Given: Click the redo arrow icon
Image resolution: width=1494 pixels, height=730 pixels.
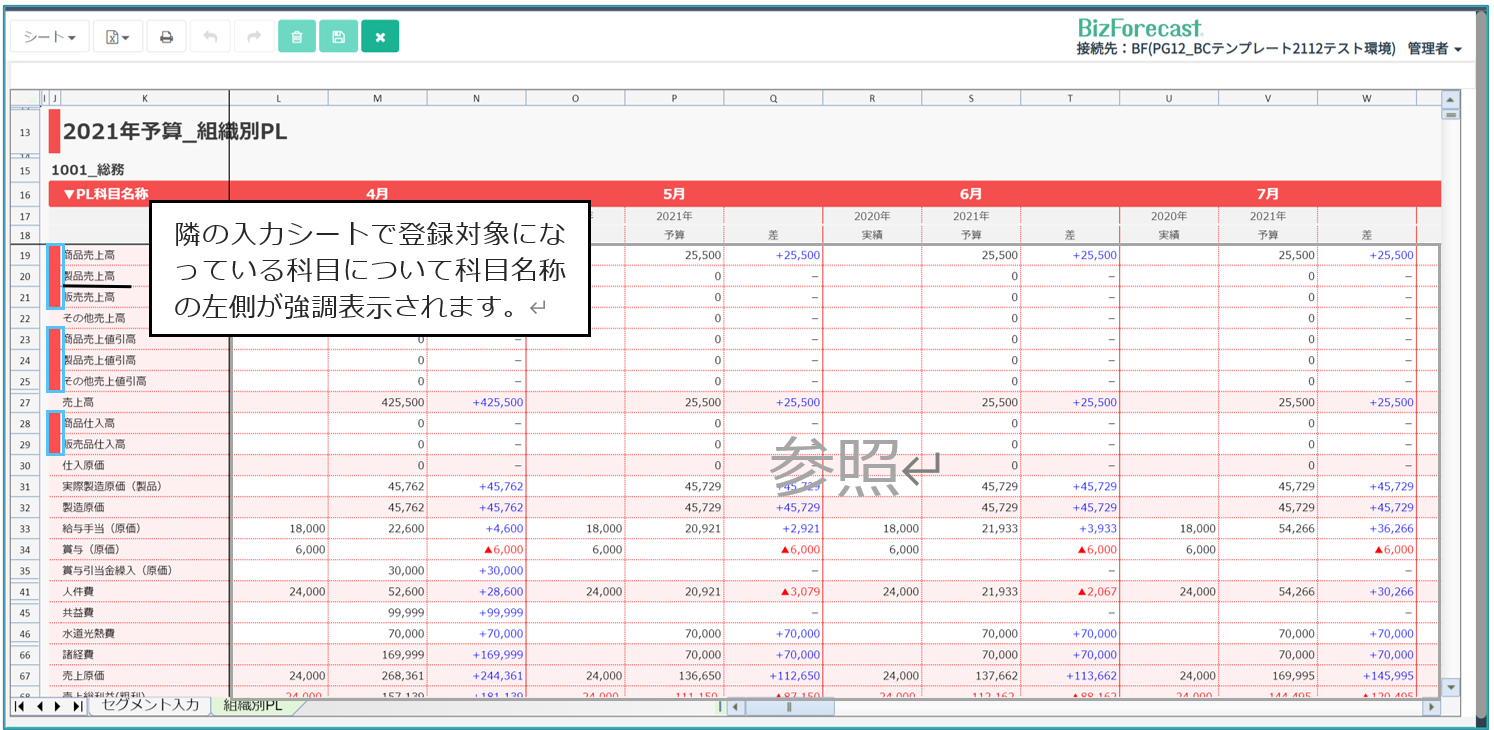Looking at the screenshot, I should (254, 37).
